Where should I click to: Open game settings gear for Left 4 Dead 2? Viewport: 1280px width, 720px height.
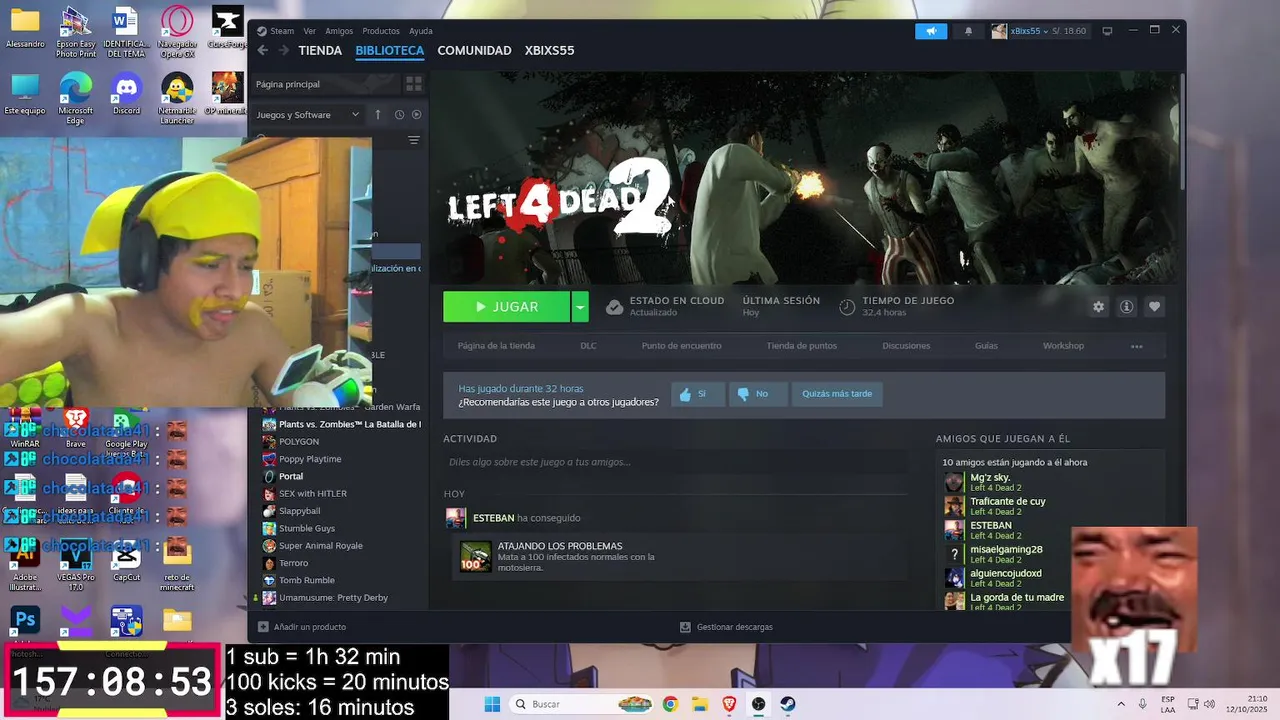coord(1099,307)
